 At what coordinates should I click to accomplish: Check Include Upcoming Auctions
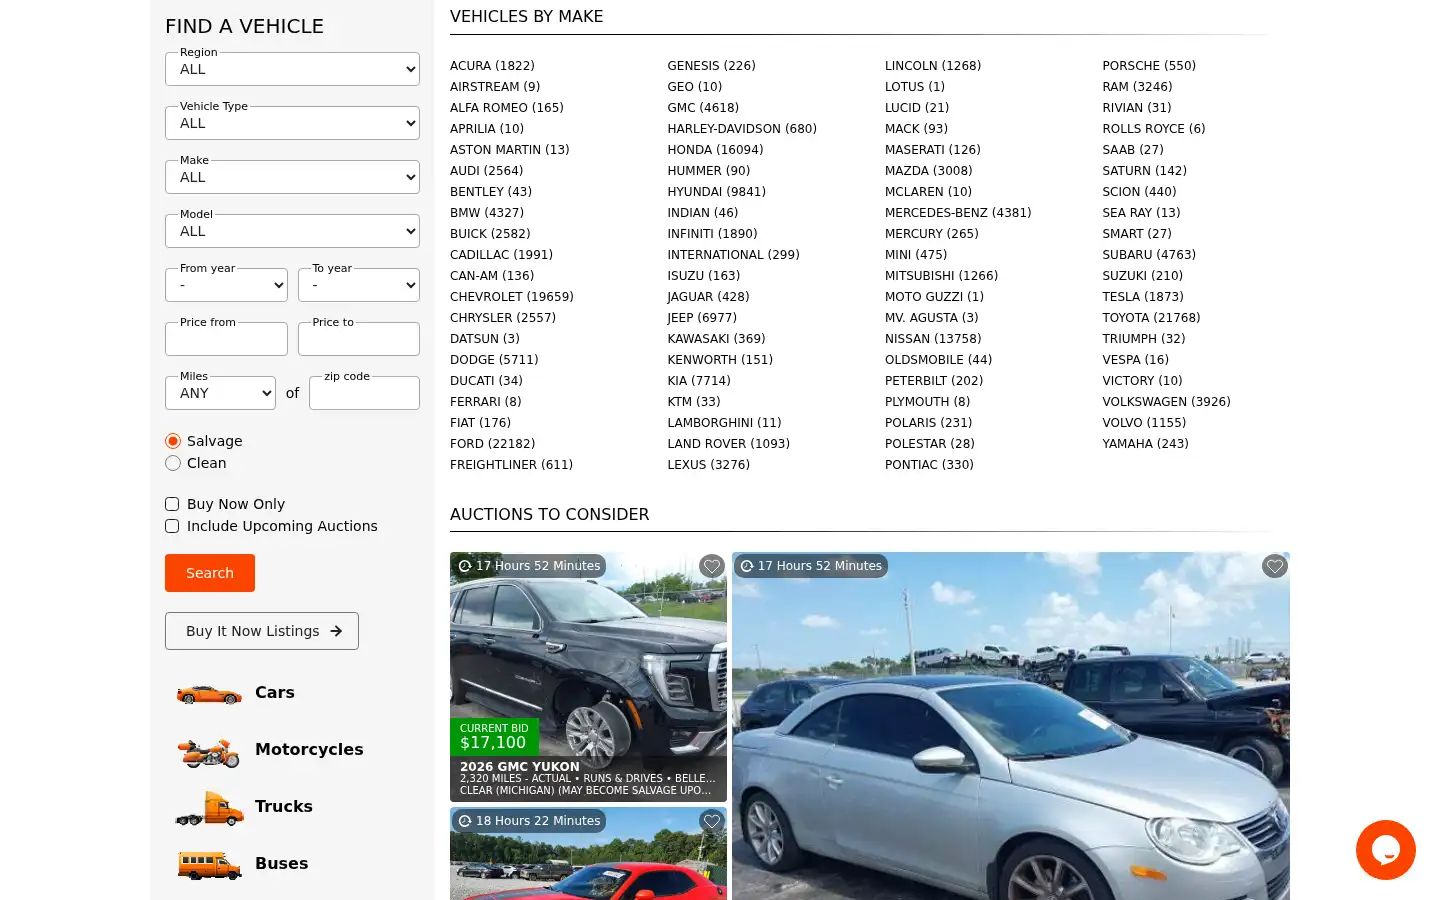click(172, 526)
